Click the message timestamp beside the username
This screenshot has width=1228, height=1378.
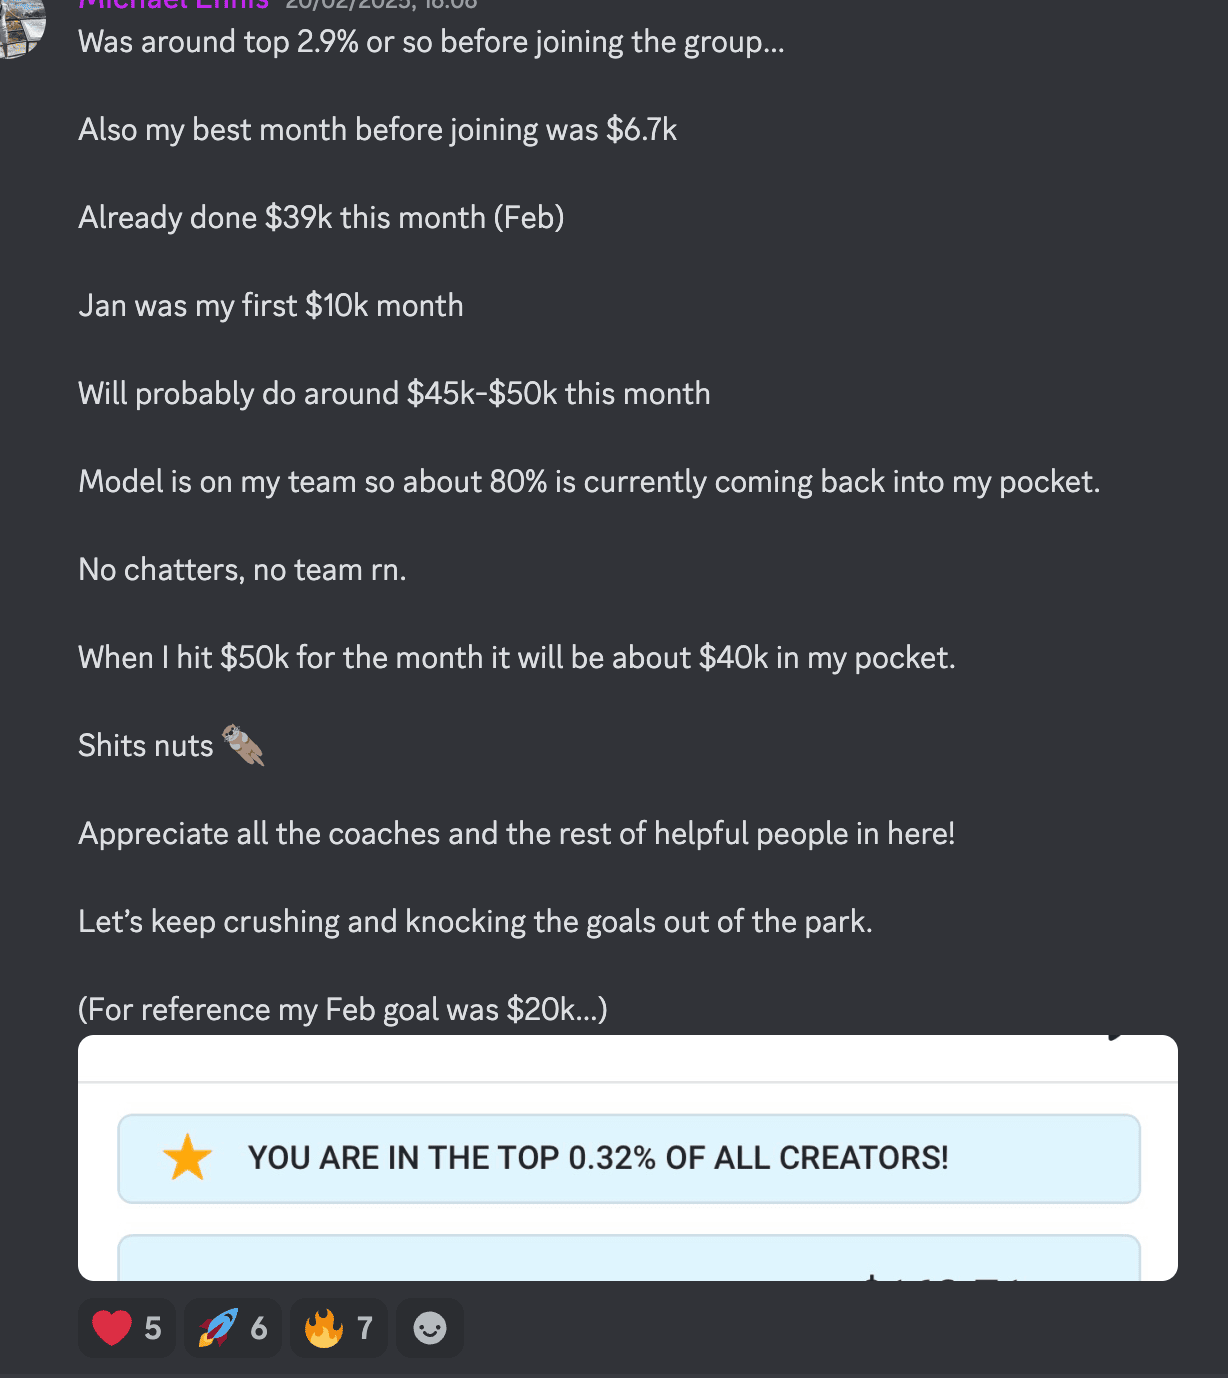[x=381, y=4]
